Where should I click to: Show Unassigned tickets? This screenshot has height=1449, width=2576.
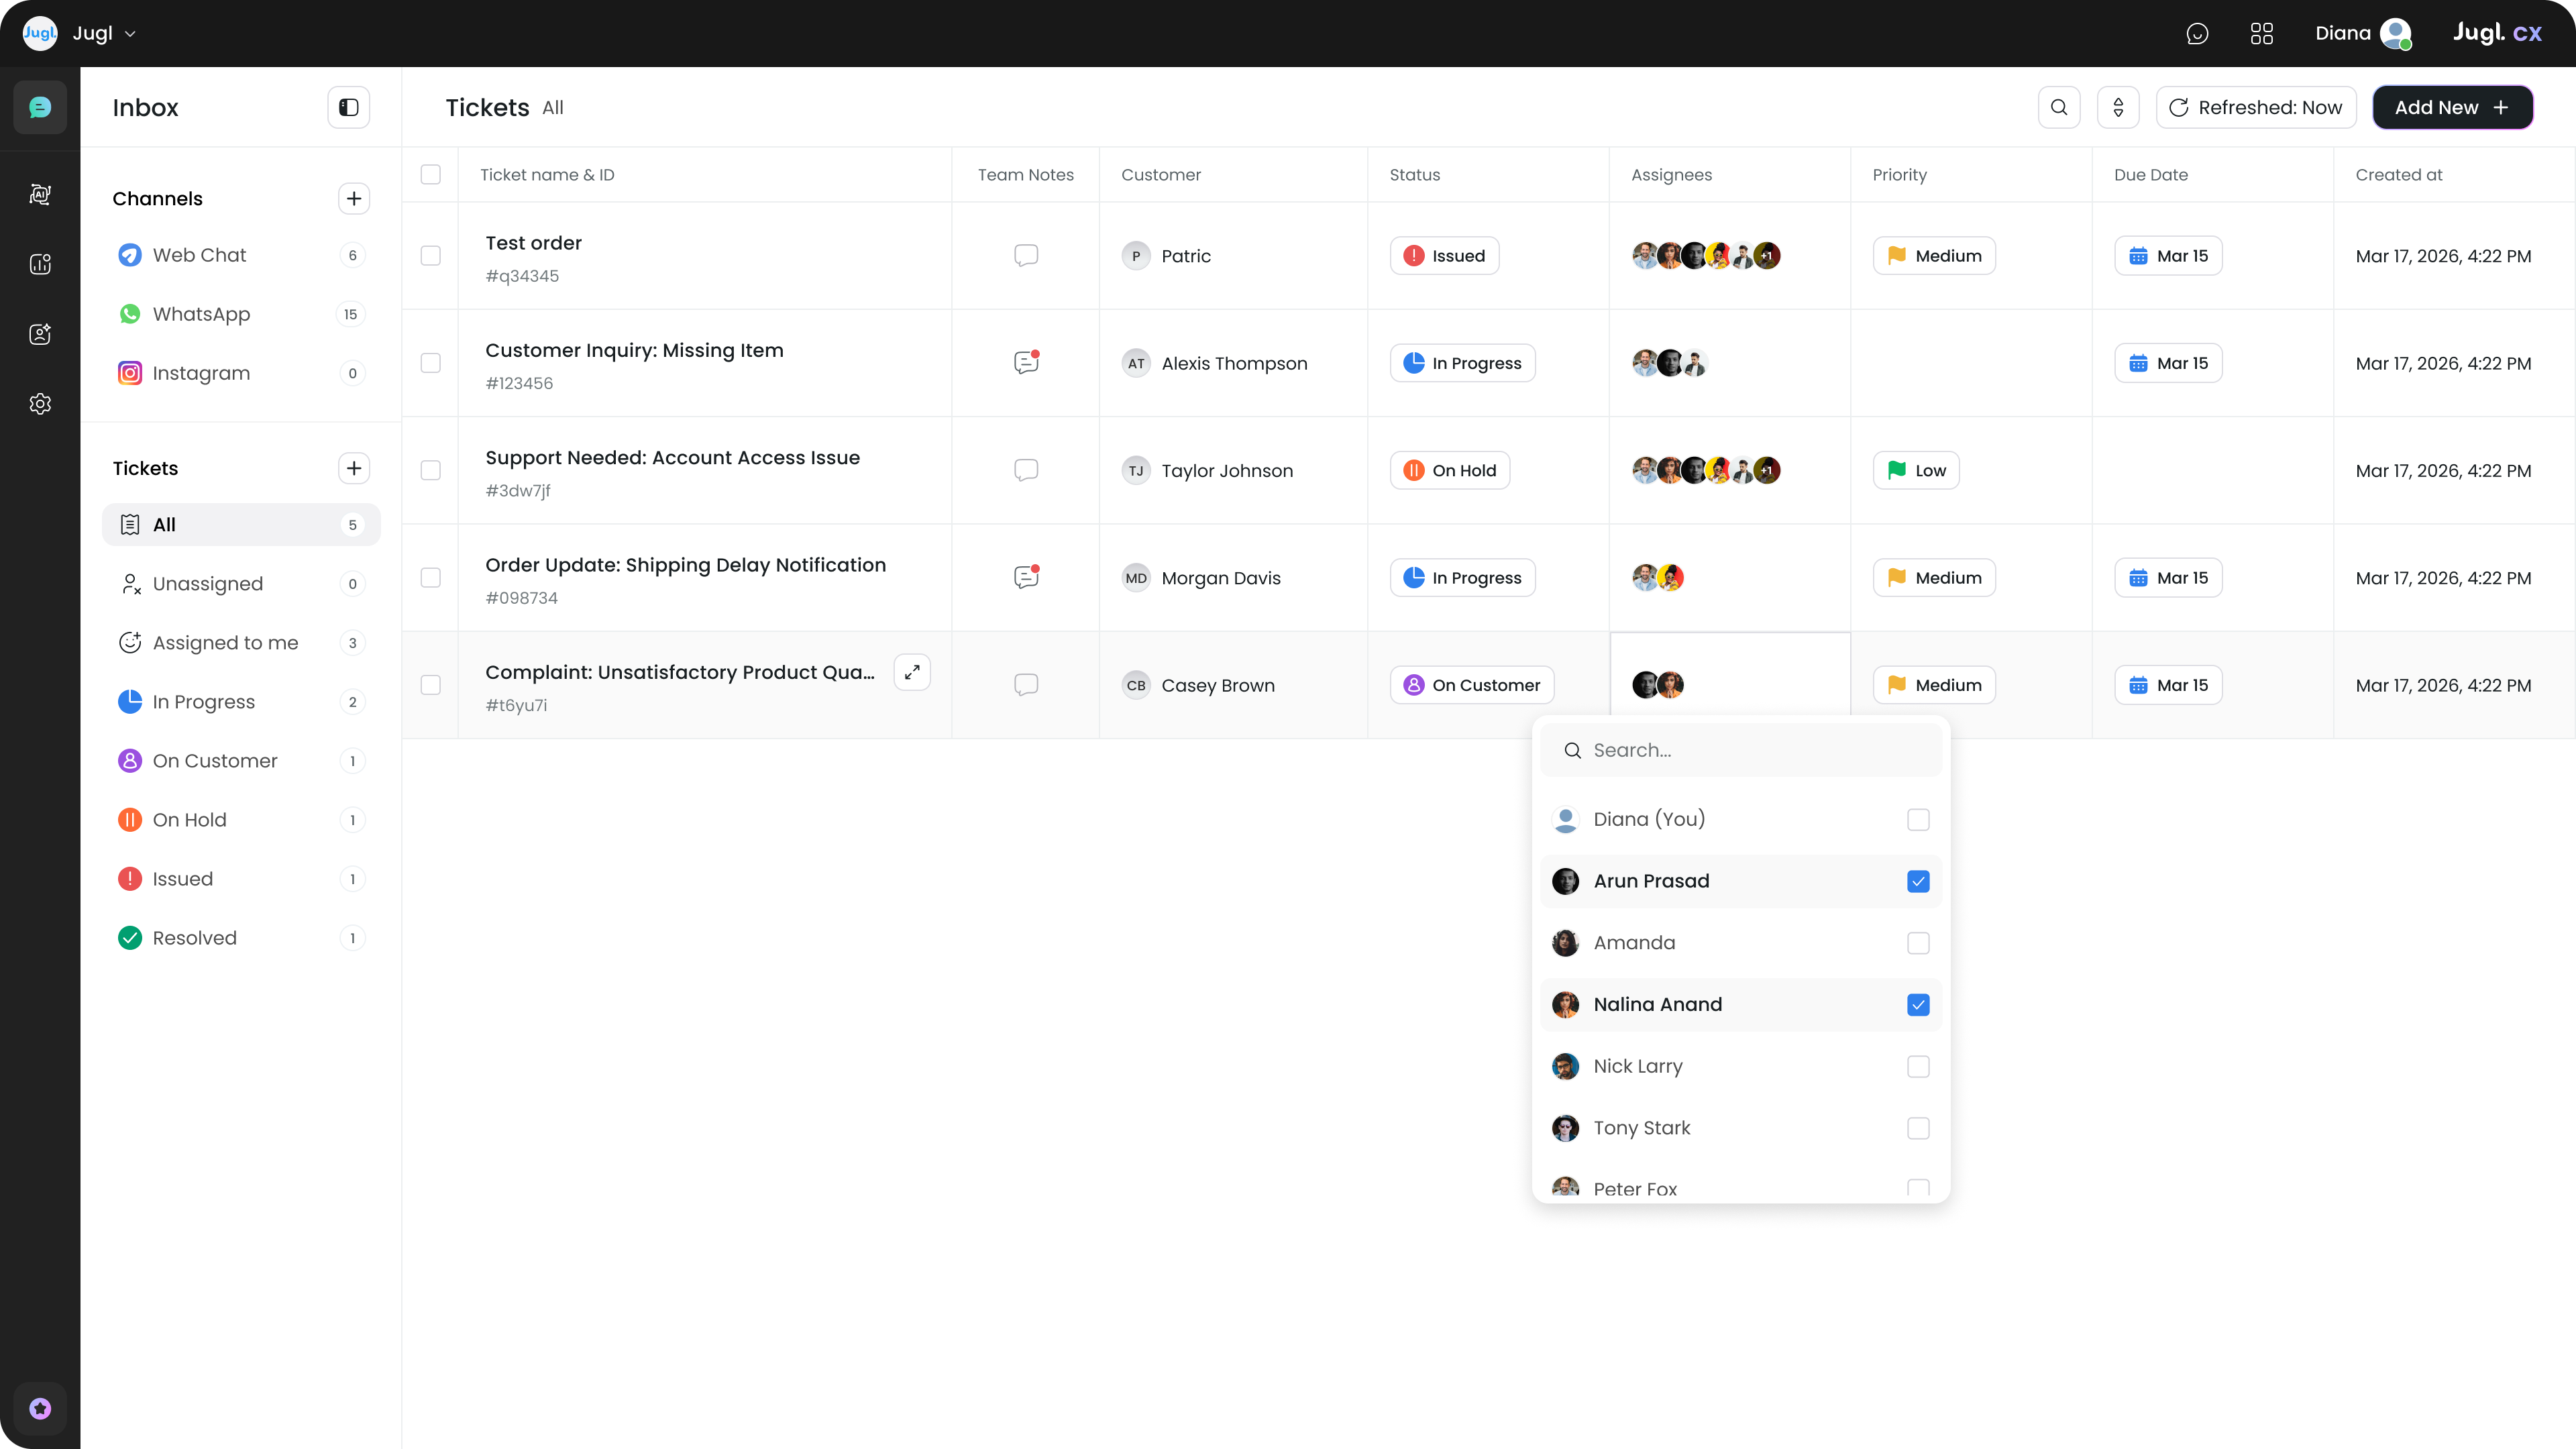[x=241, y=583]
